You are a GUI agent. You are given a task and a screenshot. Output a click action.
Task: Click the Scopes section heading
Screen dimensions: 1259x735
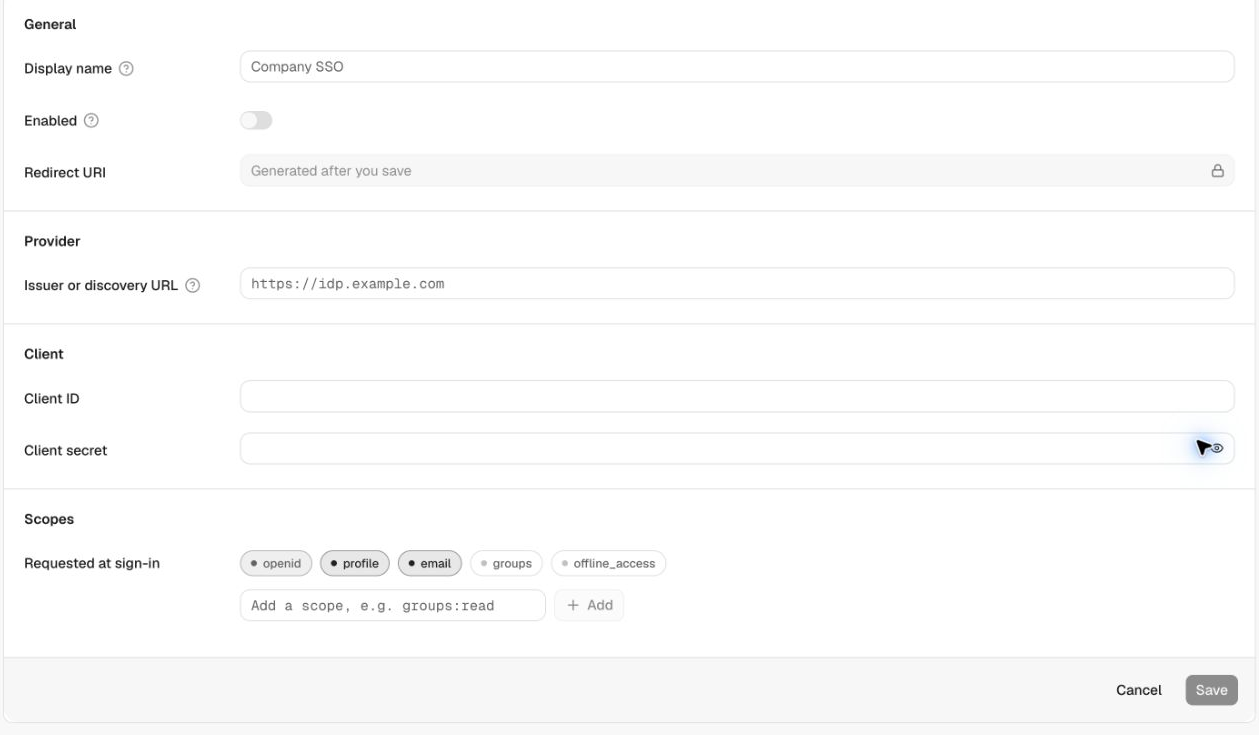(x=49, y=520)
